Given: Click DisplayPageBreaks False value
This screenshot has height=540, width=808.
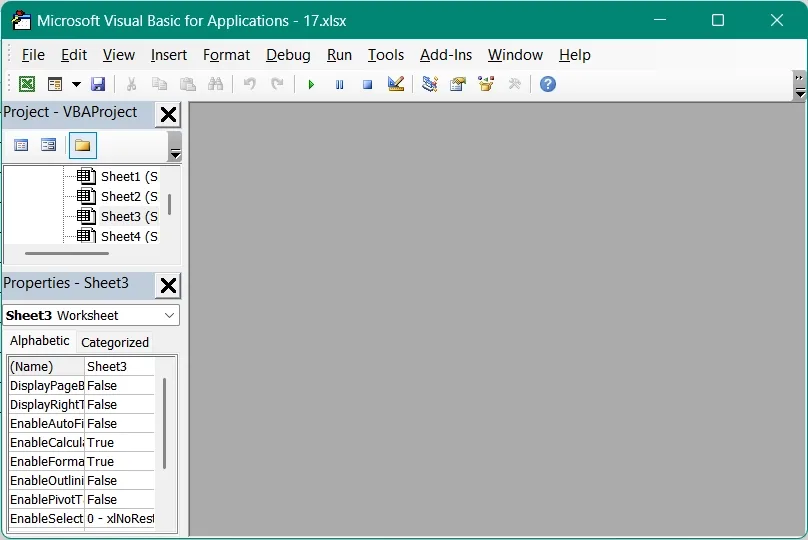Looking at the screenshot, I should 120,385.
